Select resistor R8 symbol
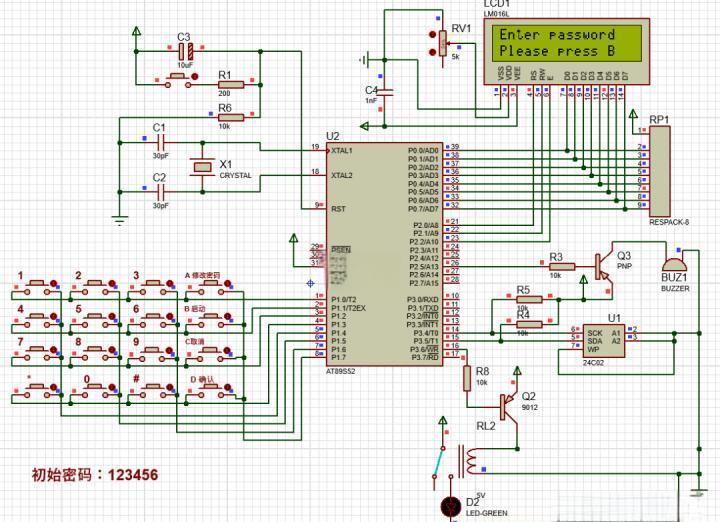The width and height of the screenshot is (720, 522). [467, 378]
